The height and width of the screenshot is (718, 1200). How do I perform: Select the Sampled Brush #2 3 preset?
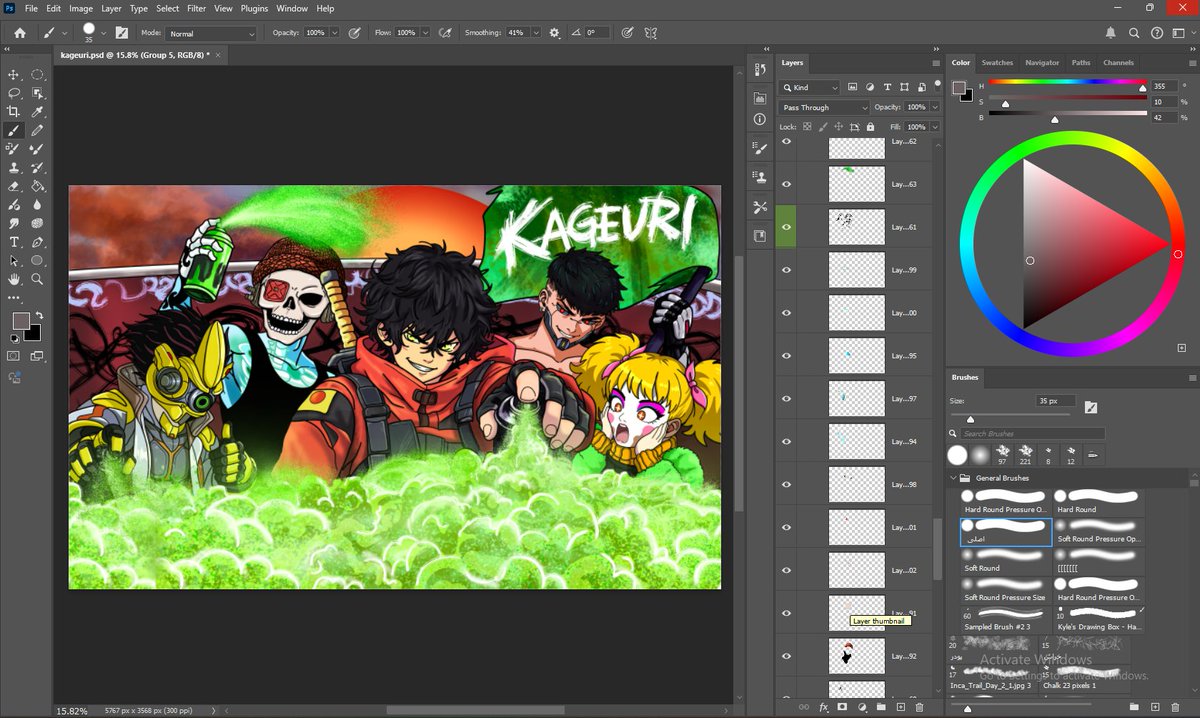coord(1005,618)
